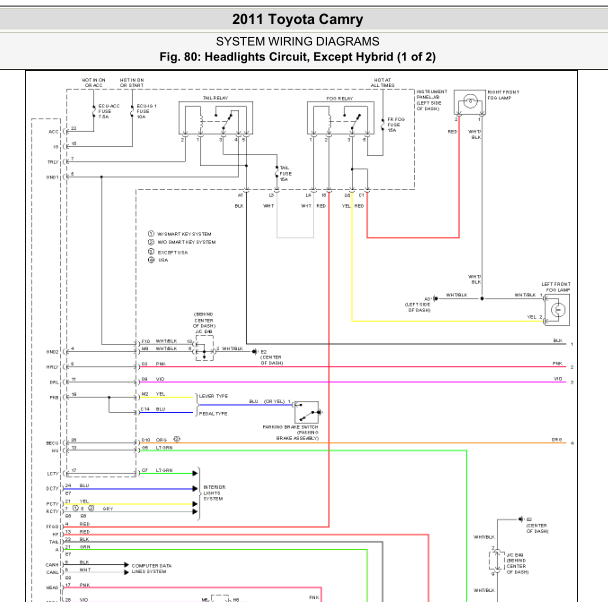Screen dimensions: 608x602
Task: Click the 'FFOG' terminal label
Action: 52,527
